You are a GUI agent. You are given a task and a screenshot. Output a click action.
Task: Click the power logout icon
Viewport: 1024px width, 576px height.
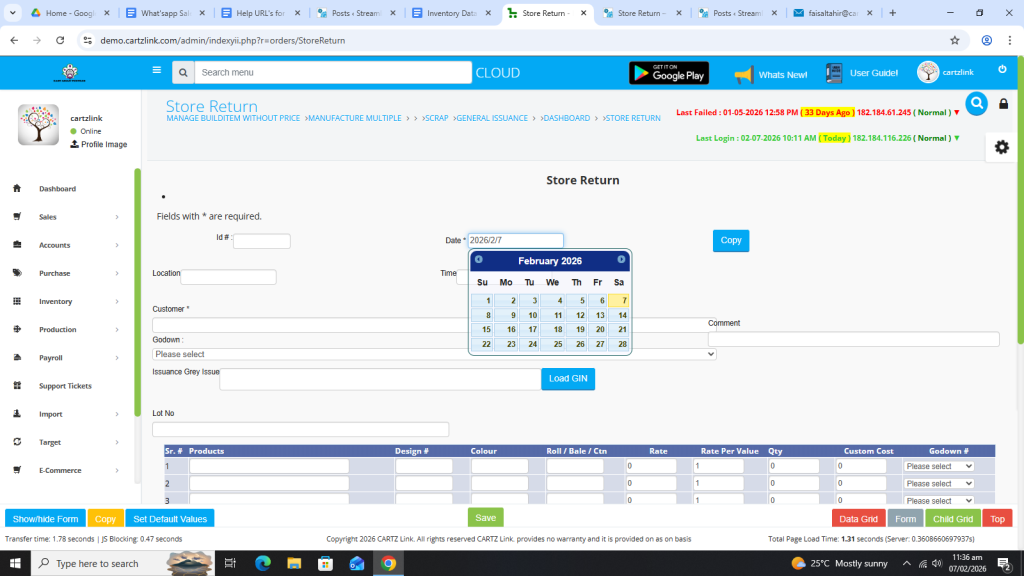[x=1002, y=69]
